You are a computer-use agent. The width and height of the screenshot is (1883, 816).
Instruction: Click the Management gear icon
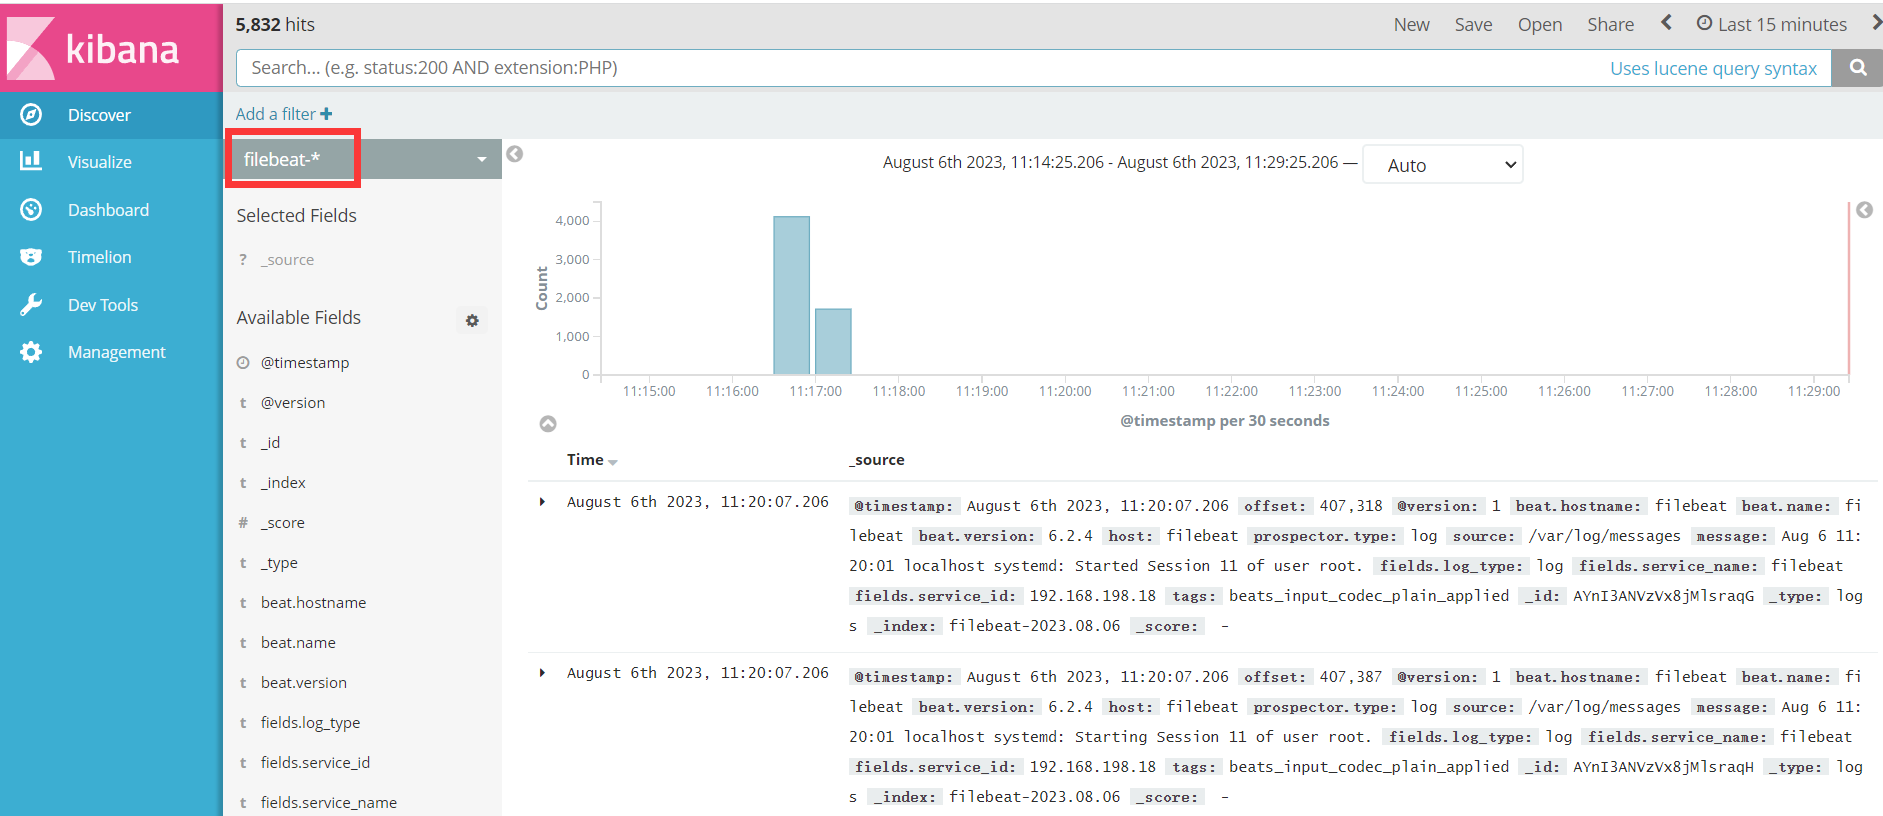click(31, 352)
